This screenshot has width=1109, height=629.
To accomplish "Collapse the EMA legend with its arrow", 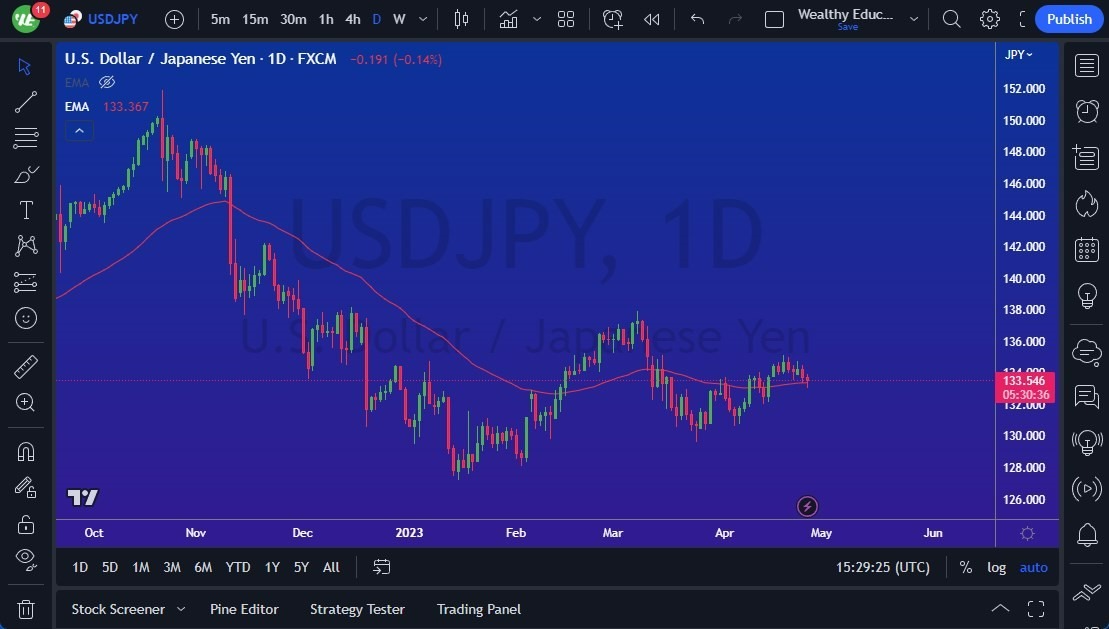I will 79,130.
